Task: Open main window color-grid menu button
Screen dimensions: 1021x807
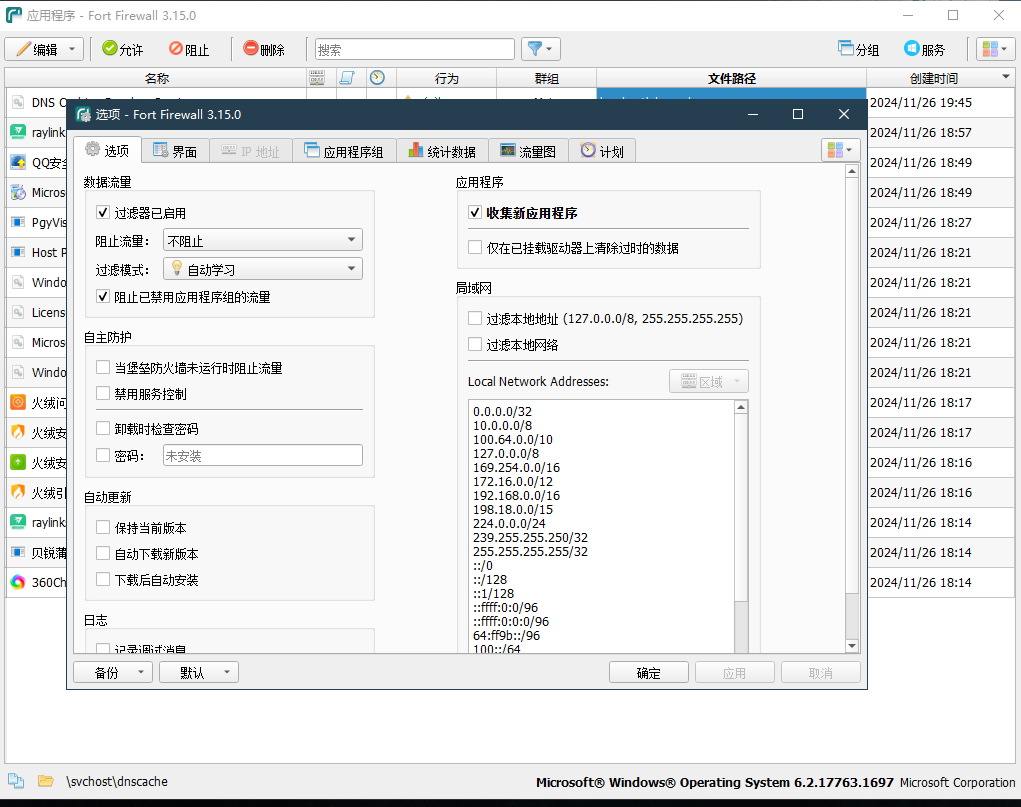Action: point(995,50)
